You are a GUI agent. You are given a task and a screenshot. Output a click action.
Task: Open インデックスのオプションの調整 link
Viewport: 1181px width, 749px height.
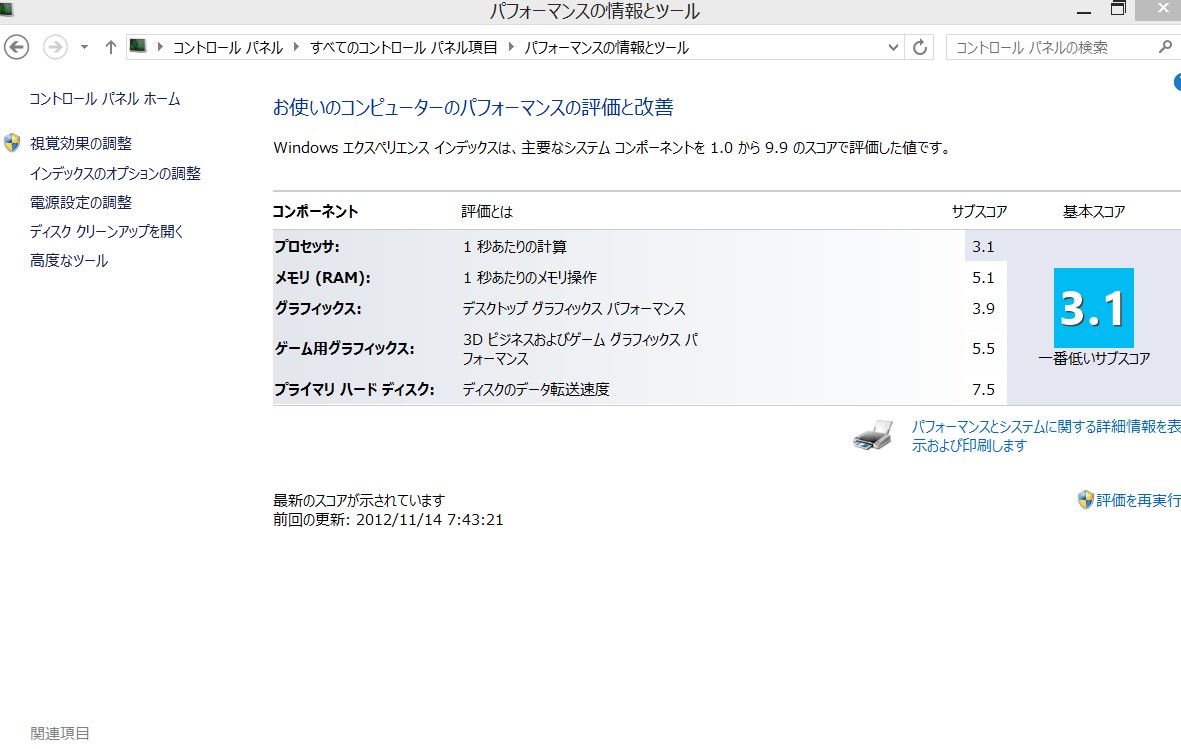115,173
